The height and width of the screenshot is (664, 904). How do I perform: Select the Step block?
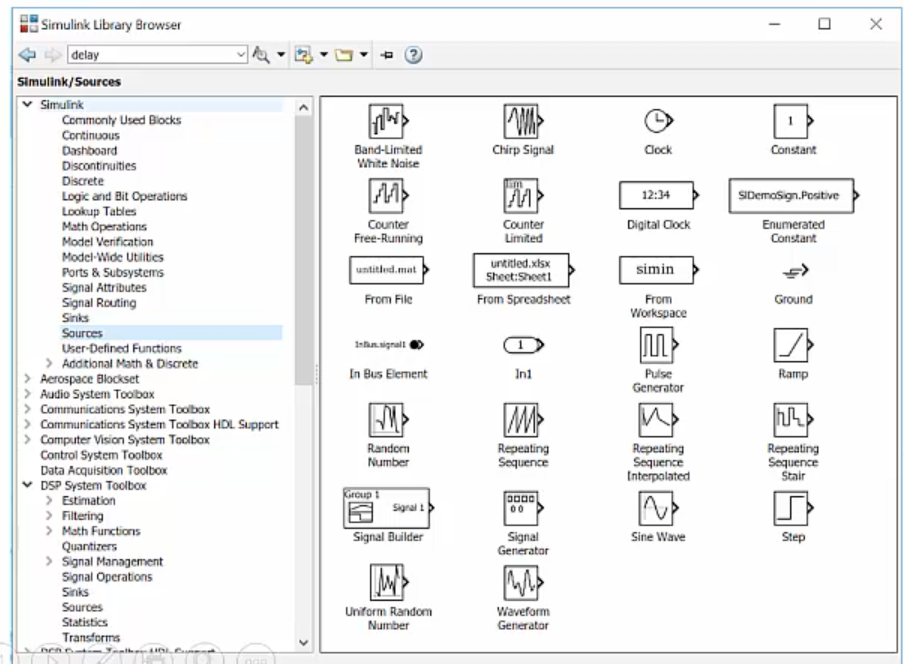point(793,508)
